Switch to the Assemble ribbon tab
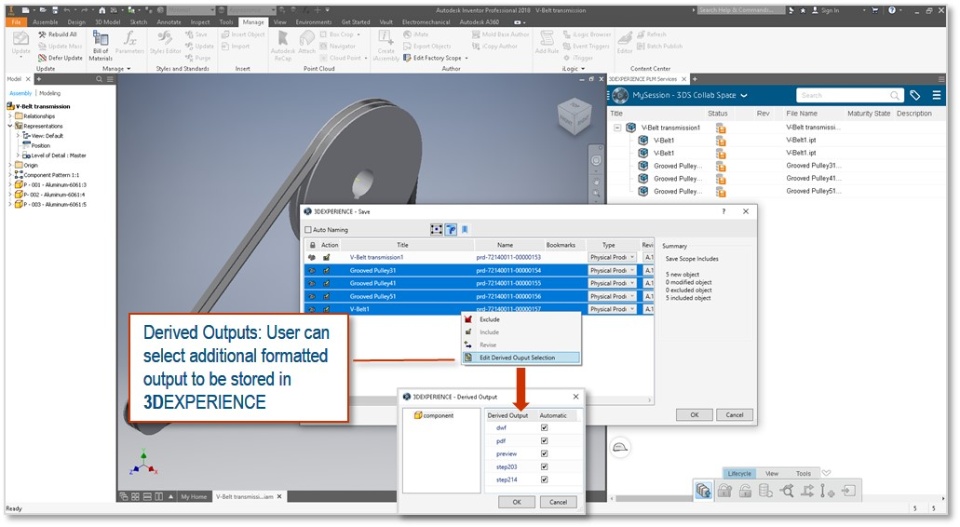This screenshot has width=960, height=527. [45, 22]
